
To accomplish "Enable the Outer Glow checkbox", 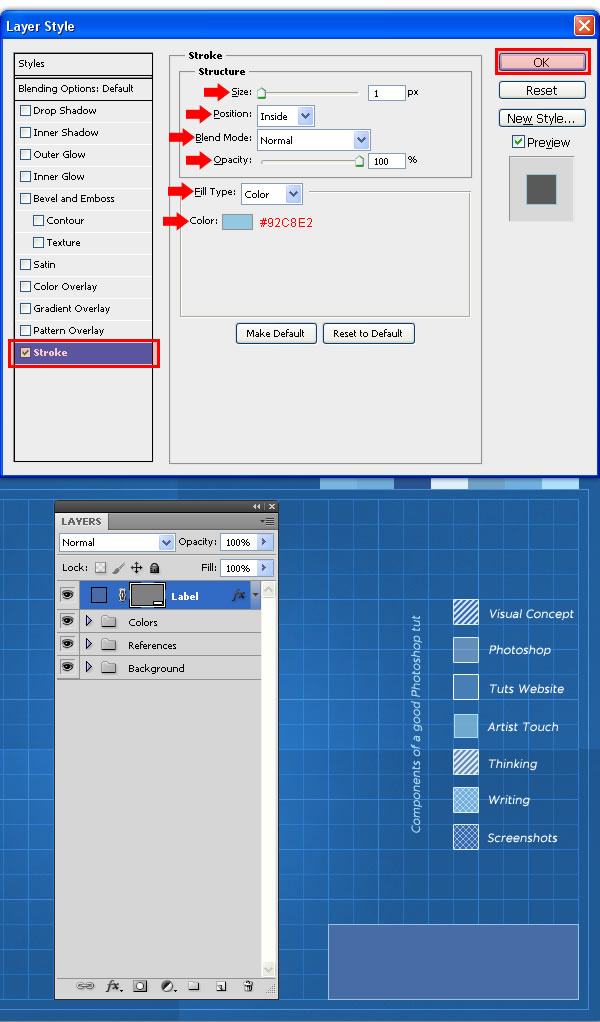I will coord(25,154).
